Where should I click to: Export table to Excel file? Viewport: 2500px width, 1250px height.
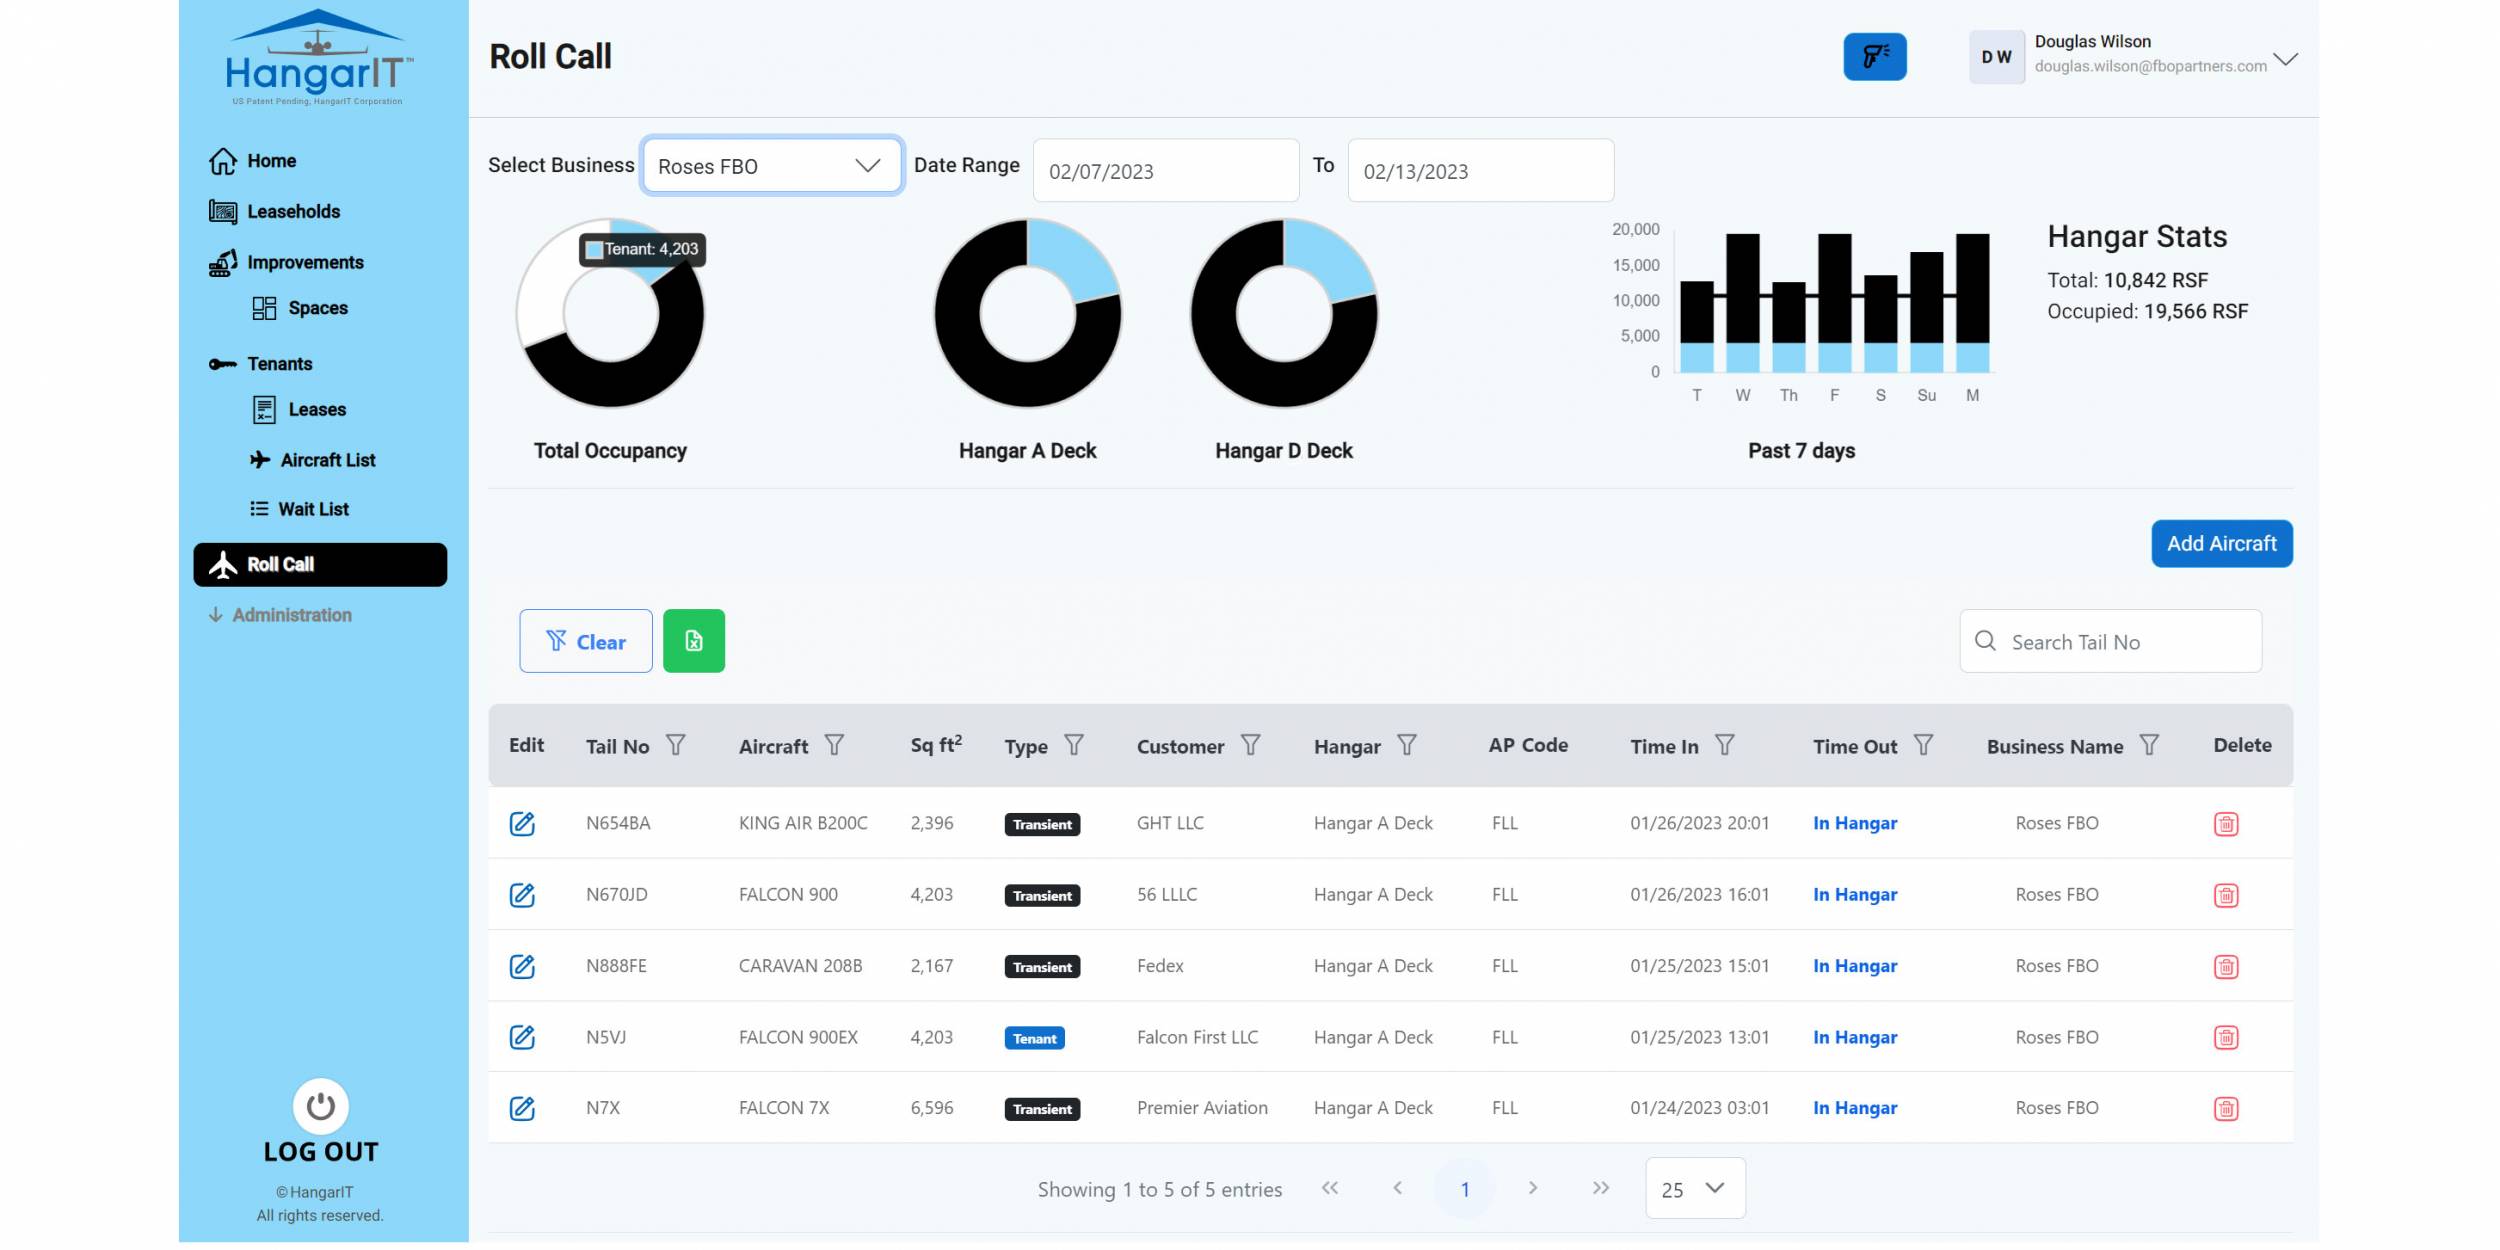pyautogui.click(x=694, y=641)
